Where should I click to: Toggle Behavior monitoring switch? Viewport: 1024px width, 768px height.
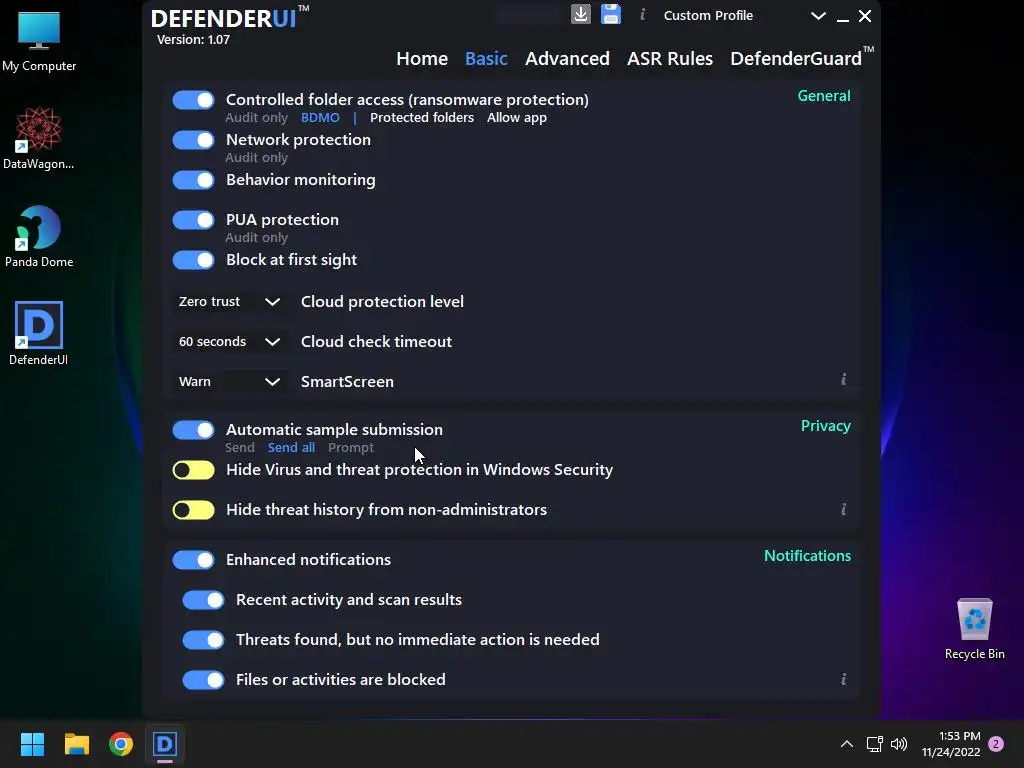pos(193,180)
